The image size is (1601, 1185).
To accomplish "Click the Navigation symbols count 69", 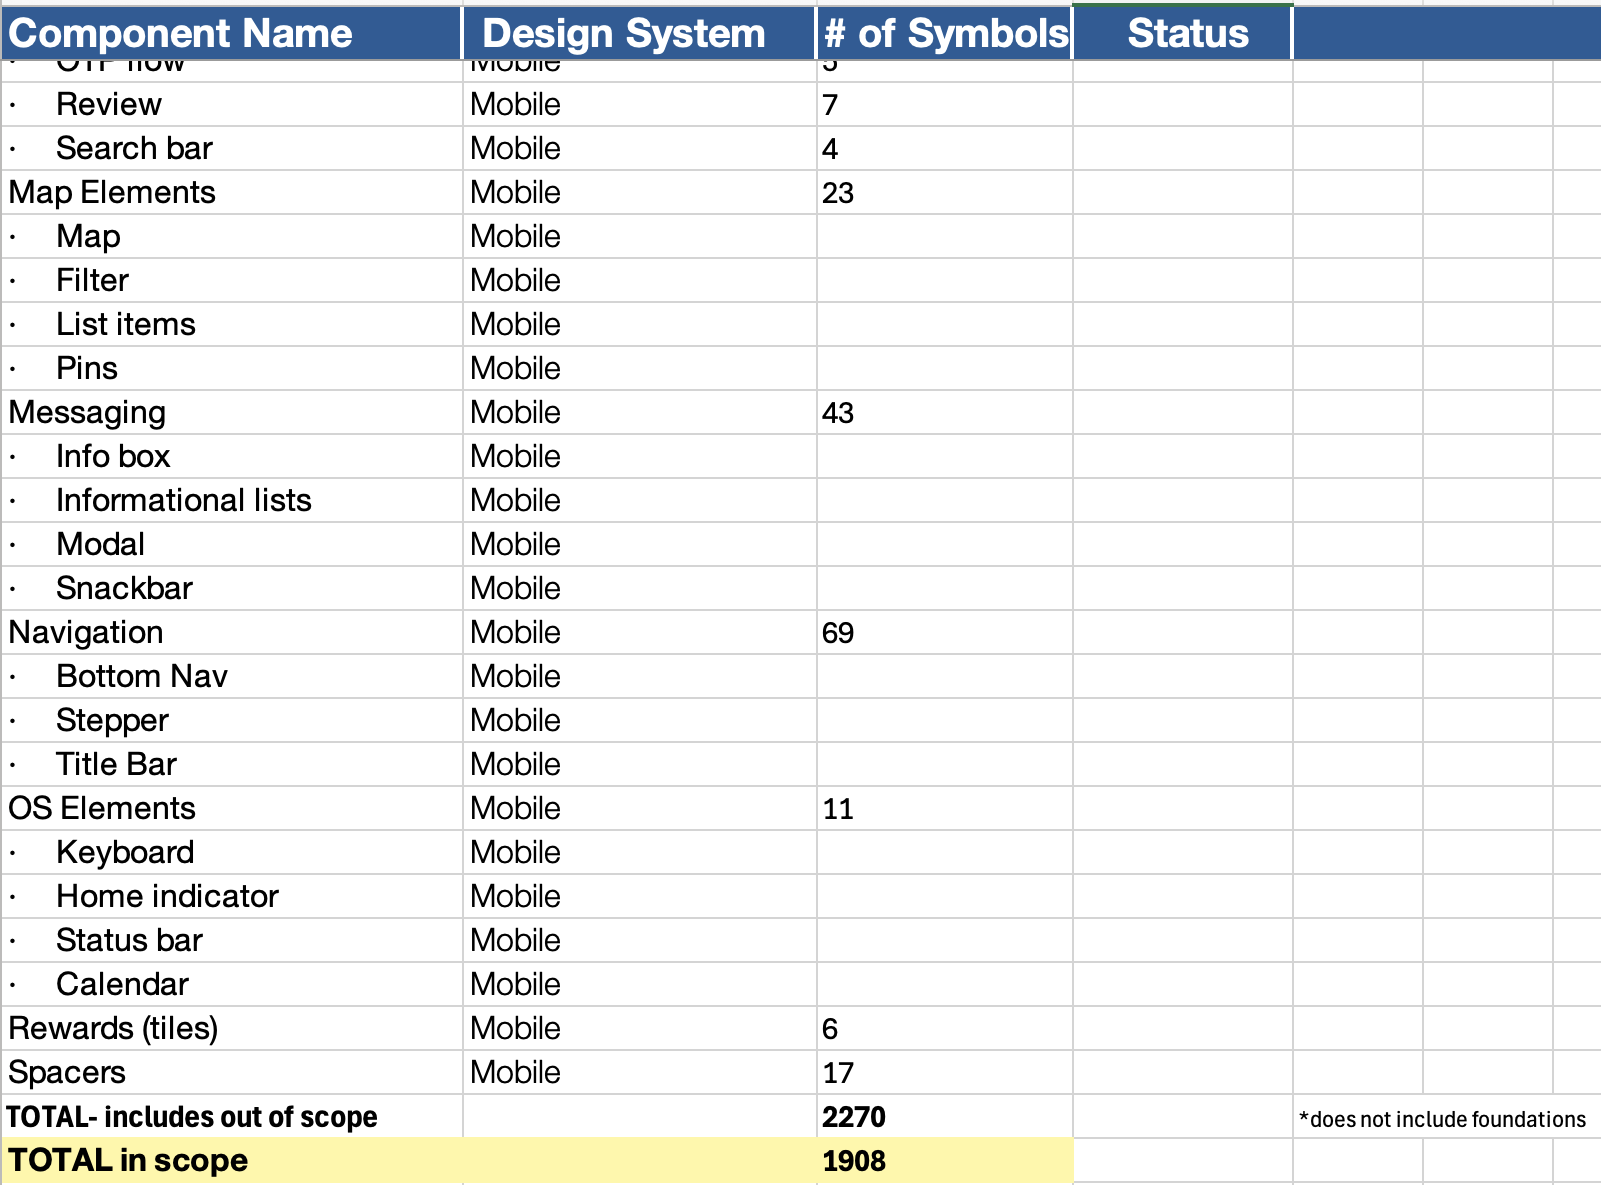I will click(x=838, y=633).
